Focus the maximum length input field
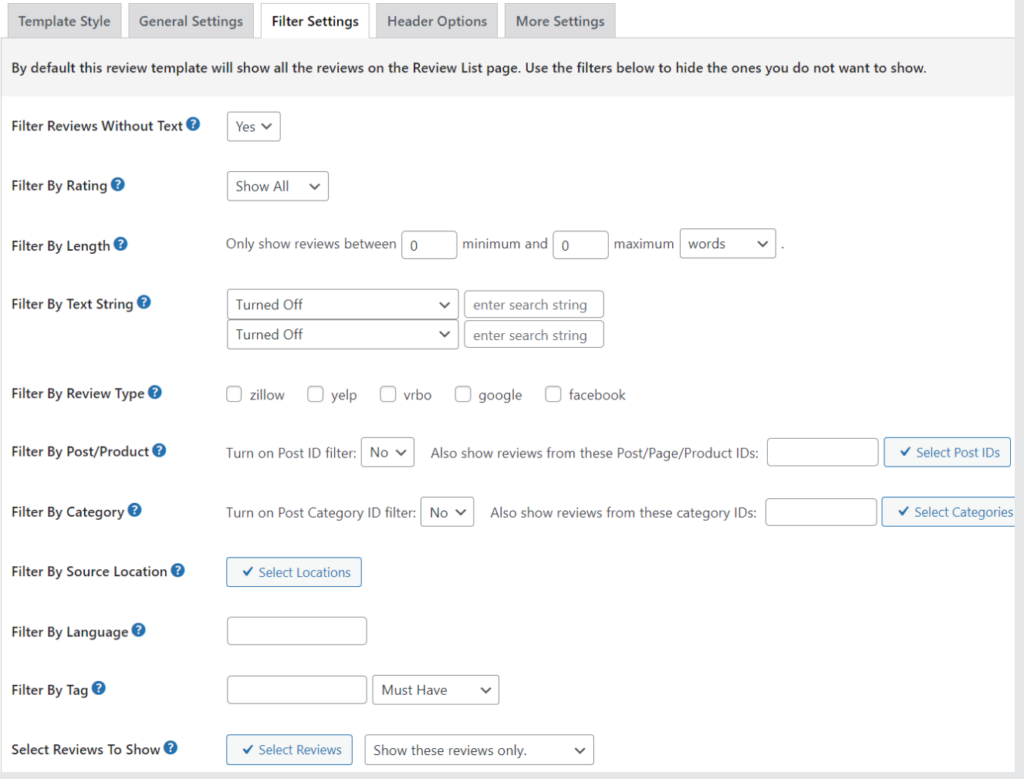This screenshot has width=1024, height=779. pyautogui.click(x=581, y=245)
